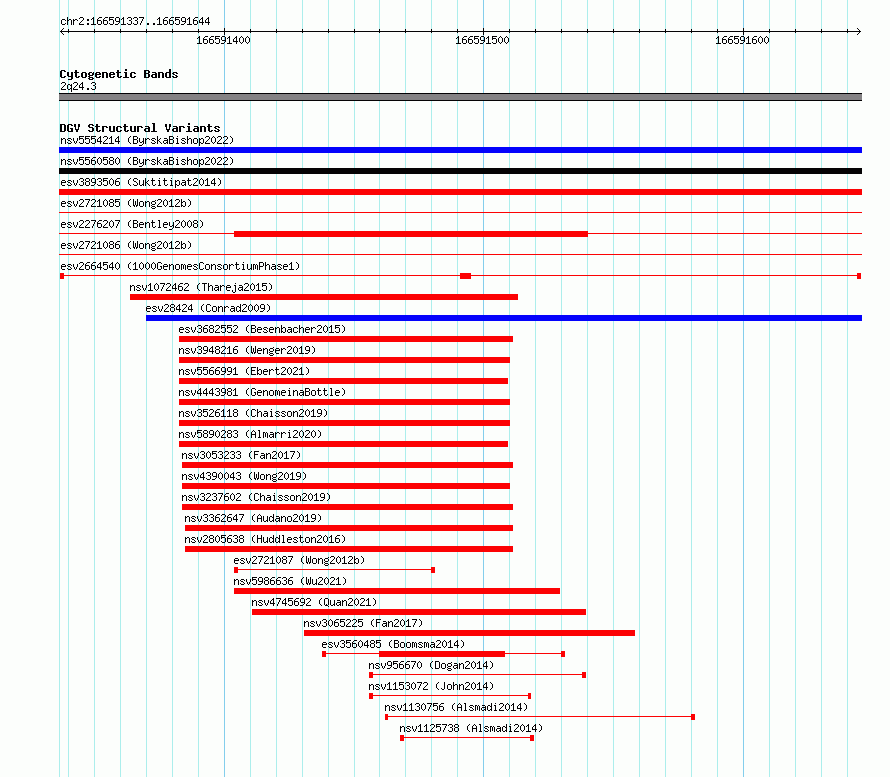Screen dimensions: 890x777
Task: Click the nsv1153072 (John2014) label
Action: 431,686
